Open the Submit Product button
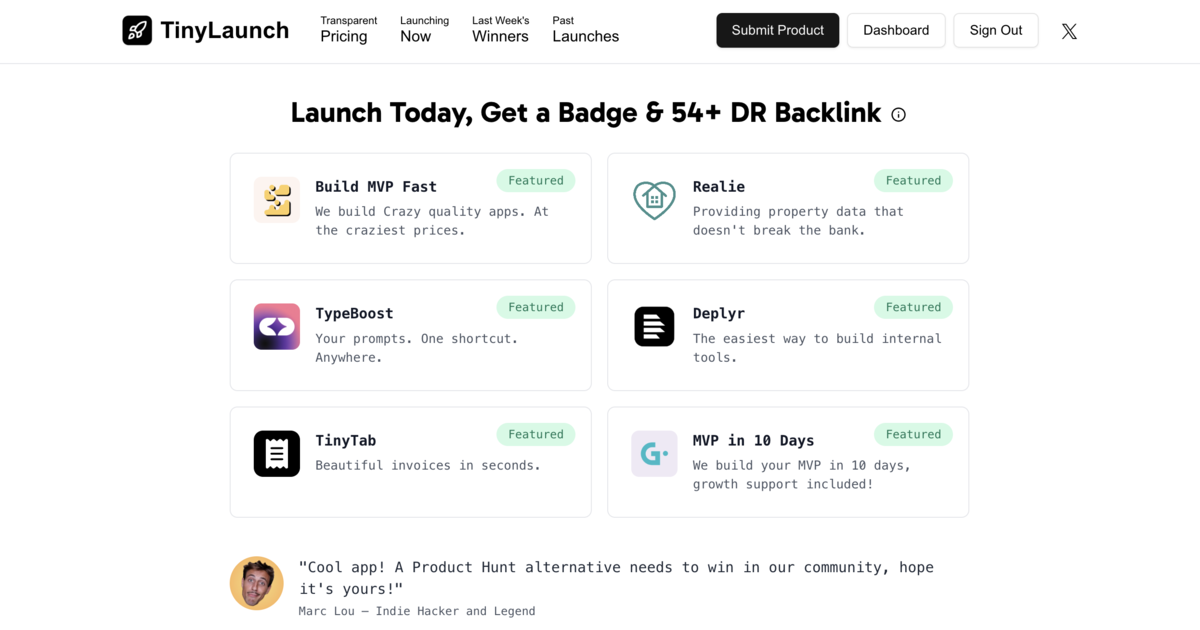Image resolution: width=1200 pixels, height=630 pixels. 777,30
